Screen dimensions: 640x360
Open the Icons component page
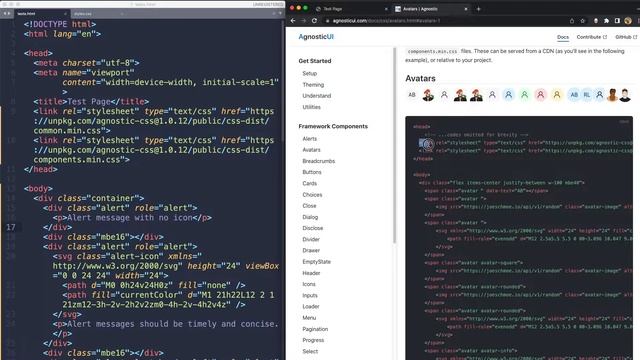(309, 284)
